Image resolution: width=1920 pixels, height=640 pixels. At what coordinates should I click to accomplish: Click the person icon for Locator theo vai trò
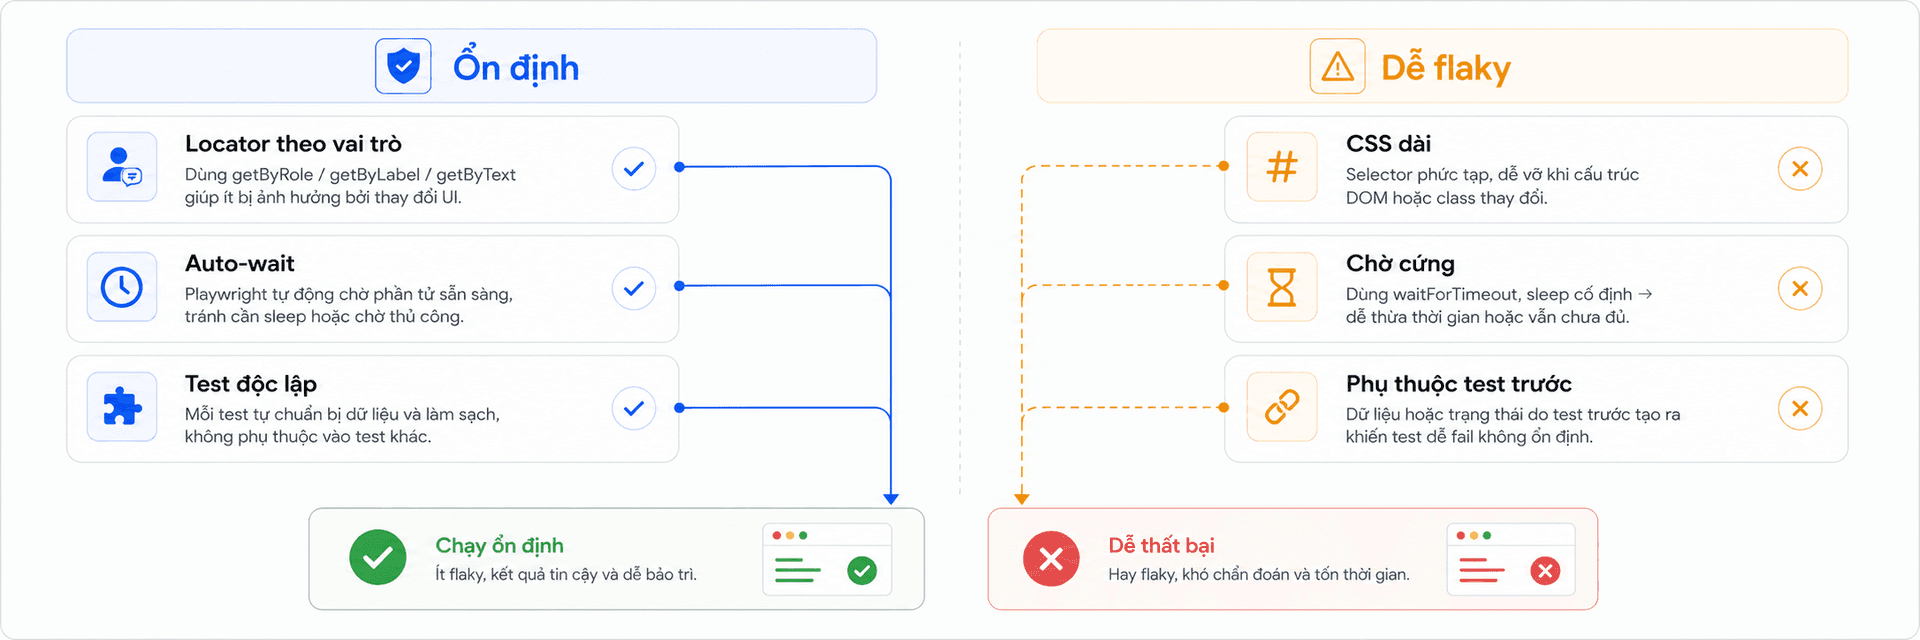click(122, 167)
